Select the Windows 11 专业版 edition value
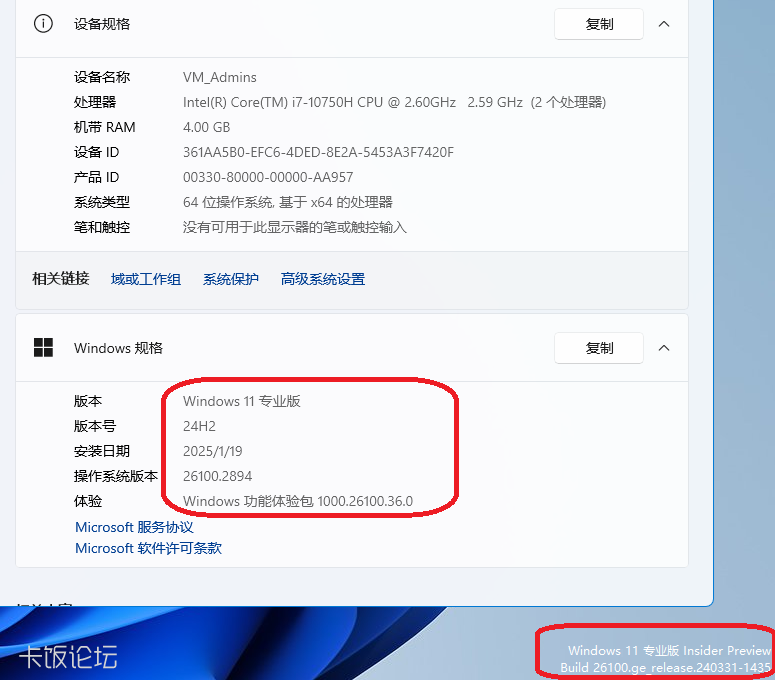 point(242,401)
